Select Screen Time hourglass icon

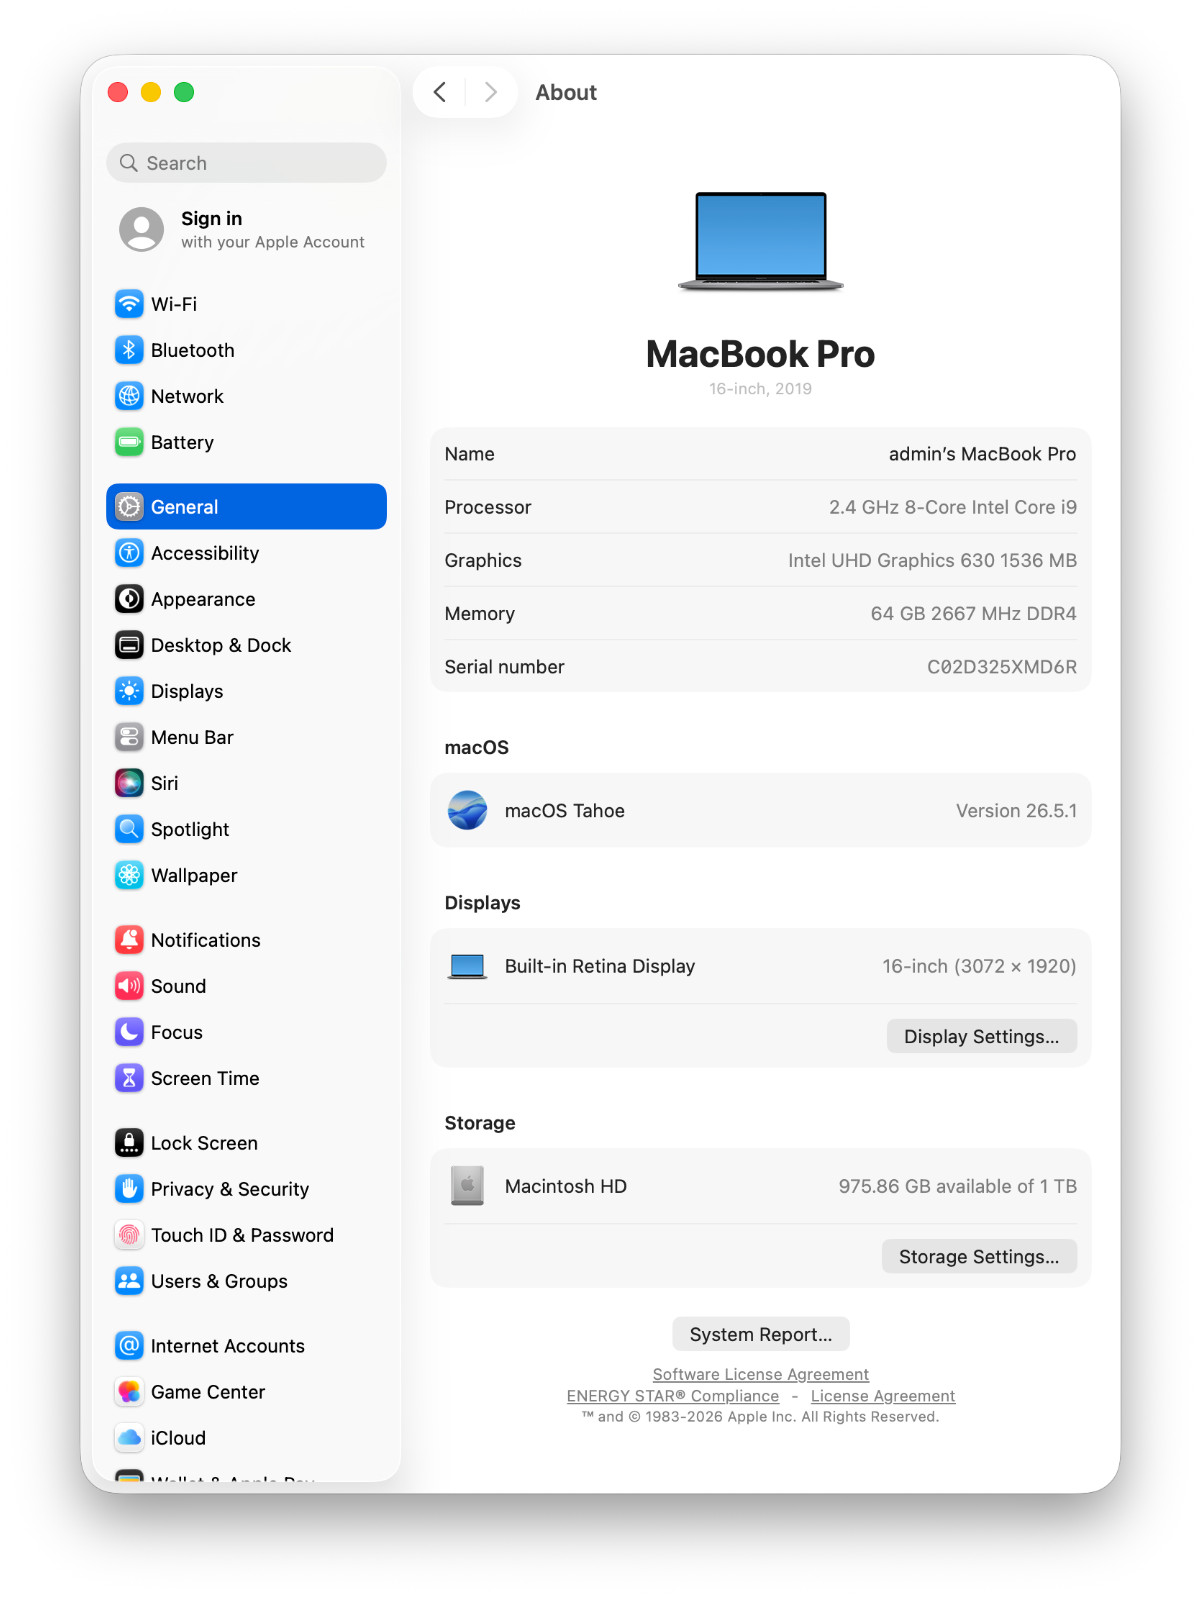(x=129, y=1078)
